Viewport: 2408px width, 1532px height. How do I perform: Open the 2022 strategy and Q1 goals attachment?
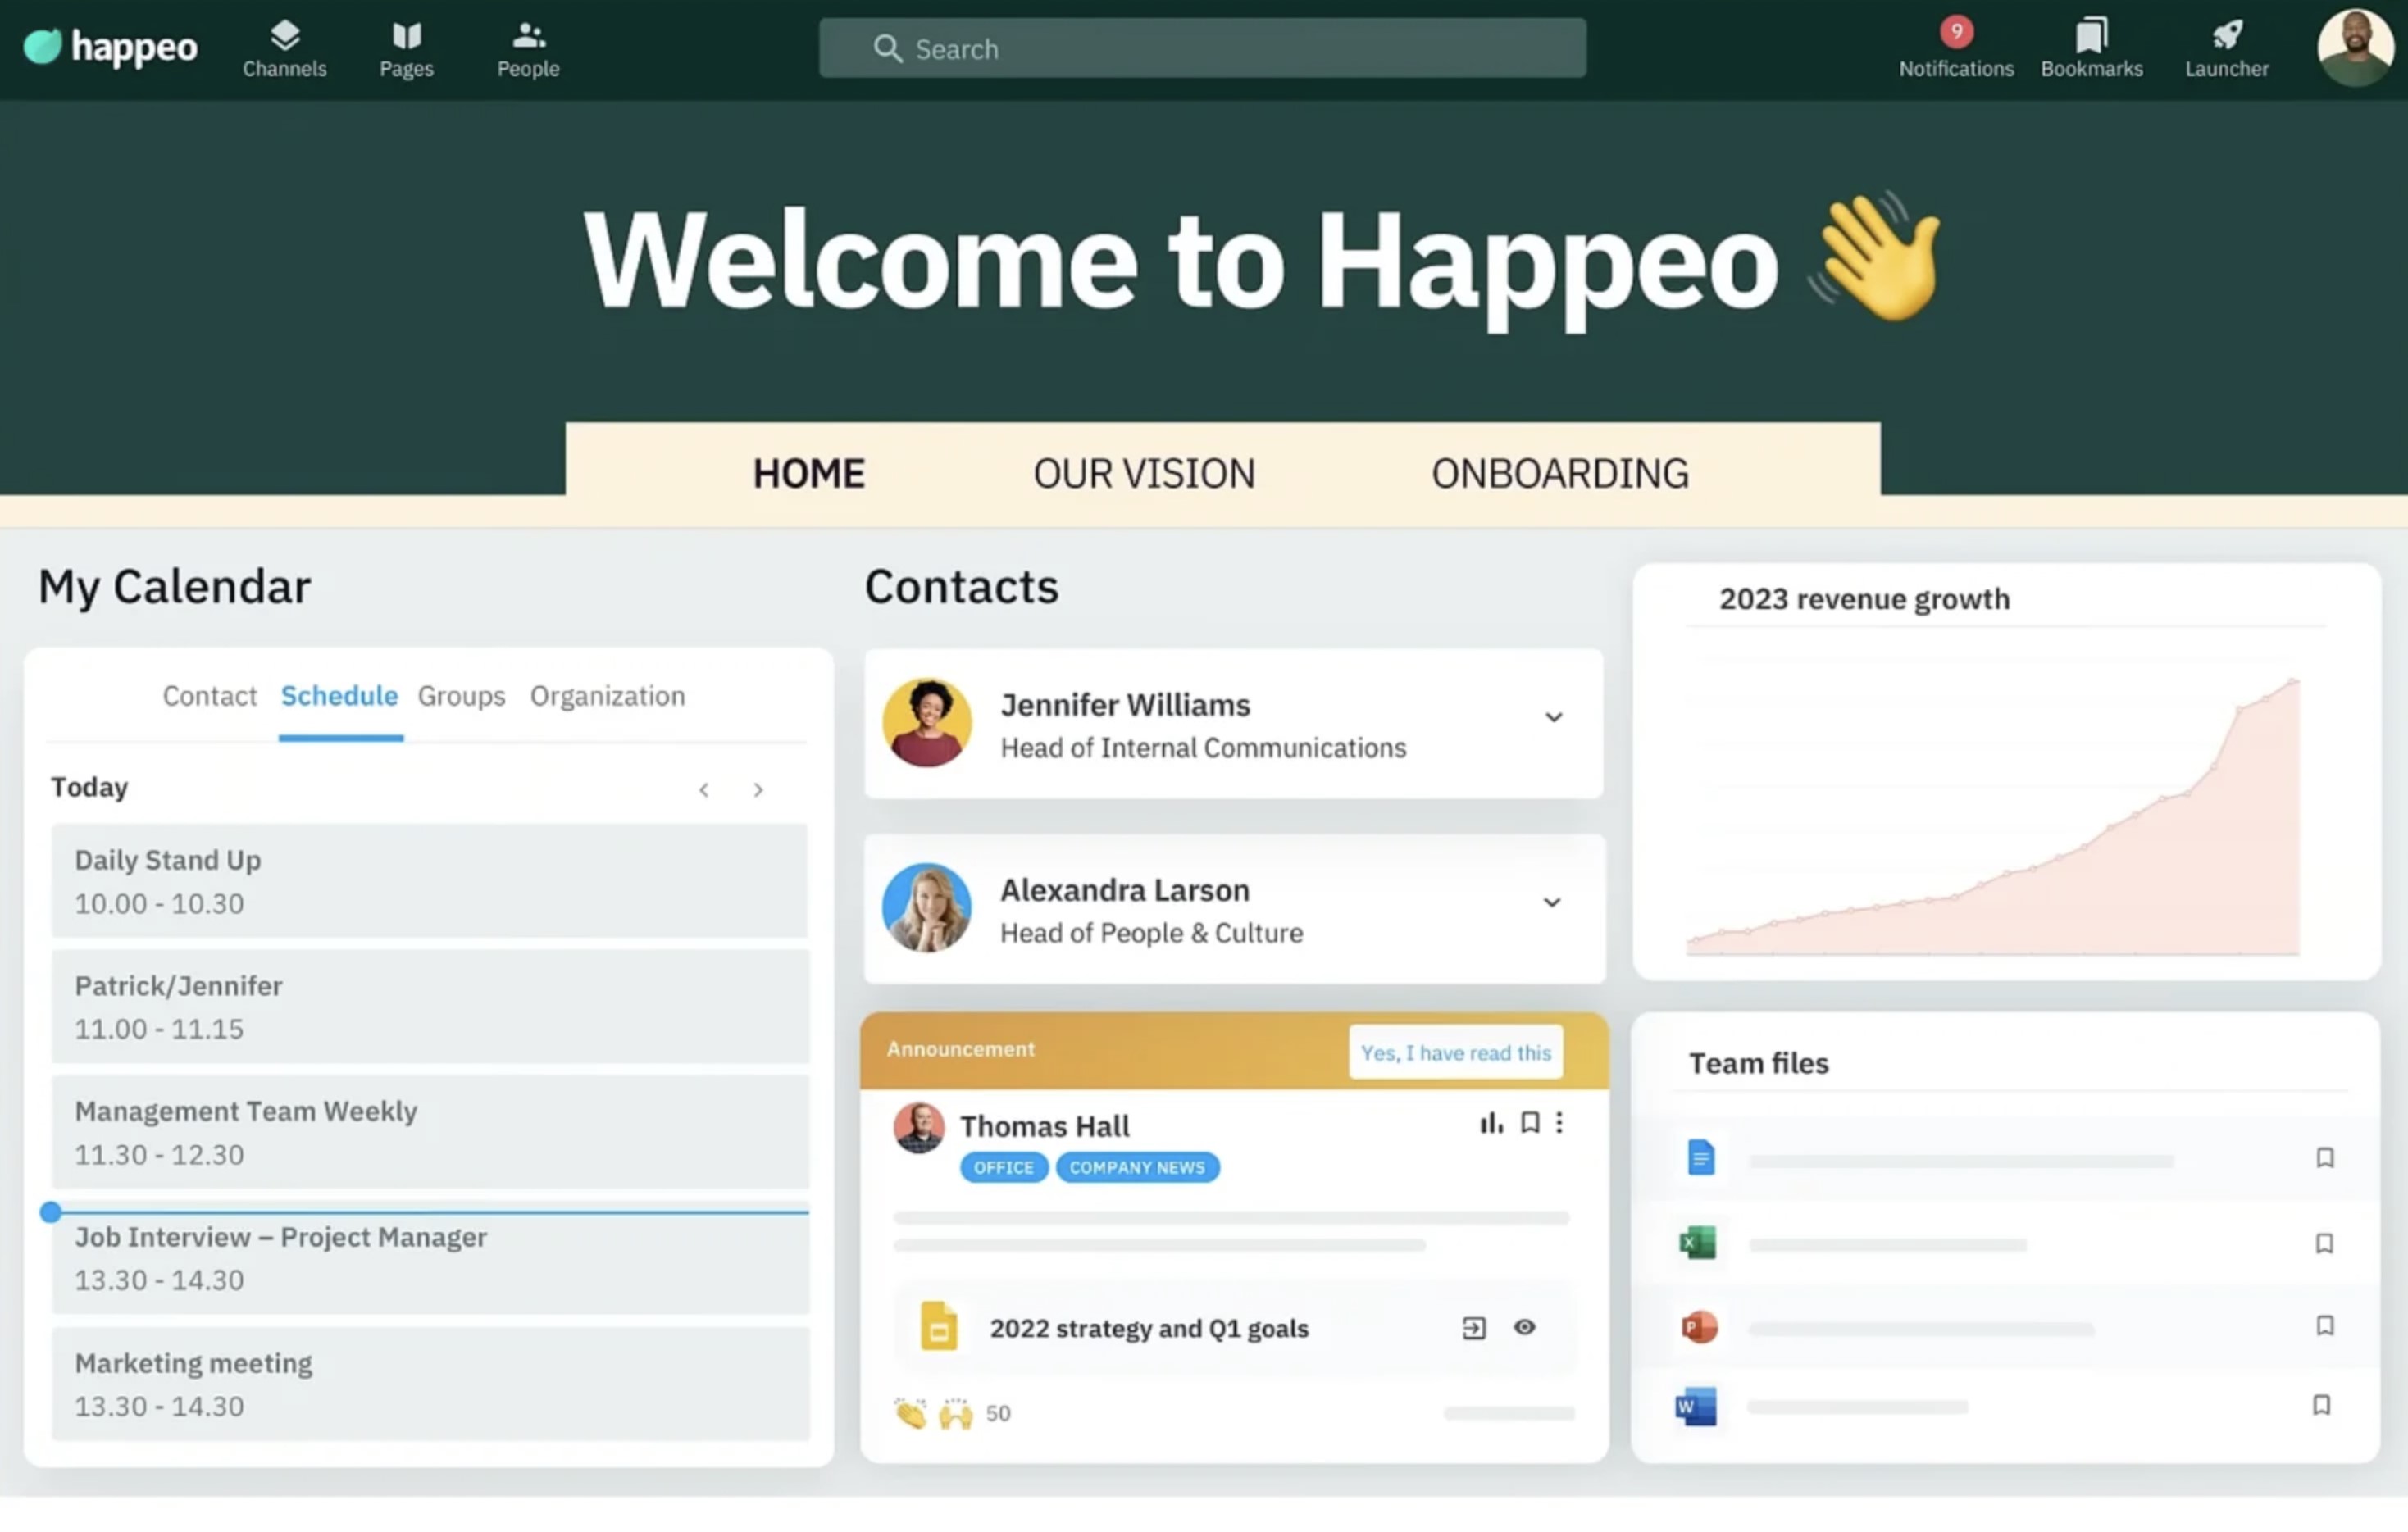click(1148, 1328)
